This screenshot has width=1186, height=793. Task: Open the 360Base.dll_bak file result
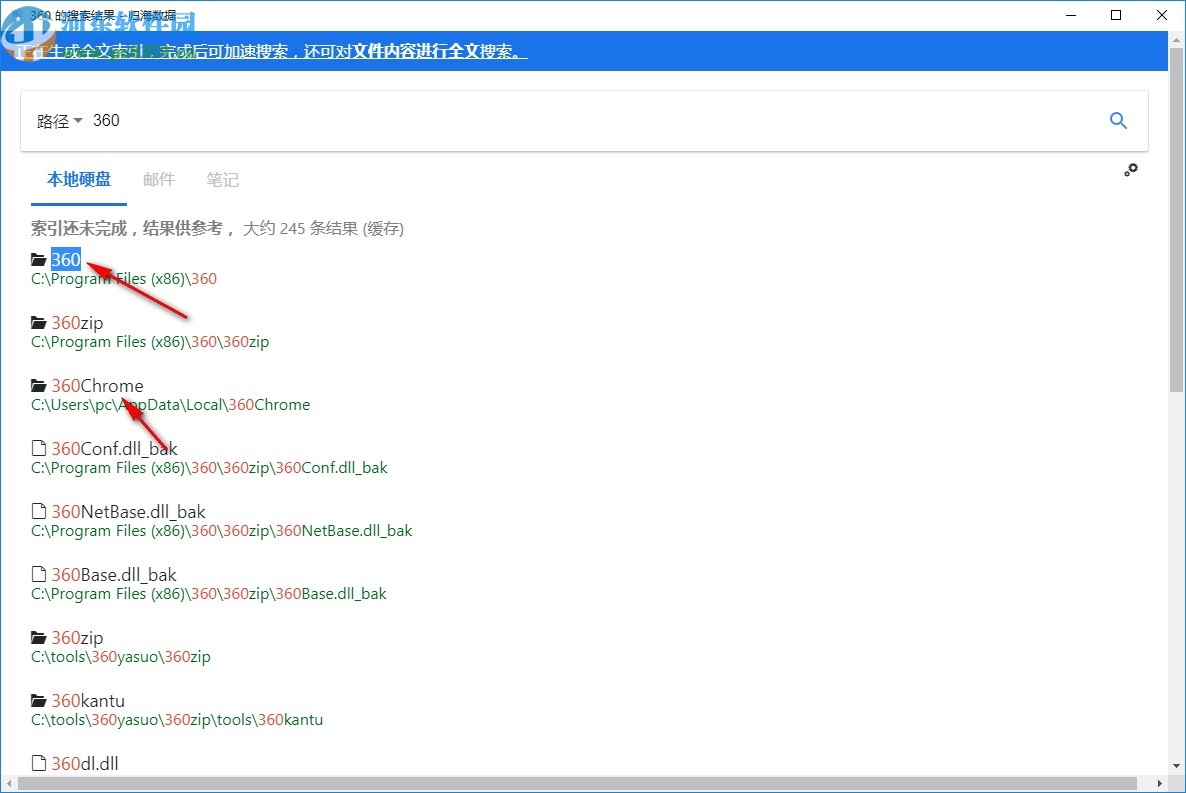click(x=114, y=575)
